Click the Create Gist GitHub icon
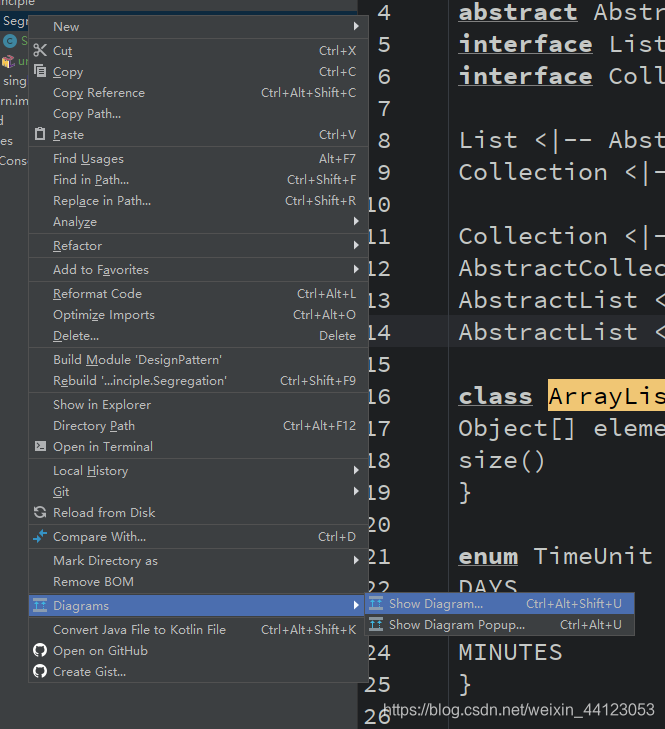The width and height of the screenshot is (665, 729). [x=40, y=671]
